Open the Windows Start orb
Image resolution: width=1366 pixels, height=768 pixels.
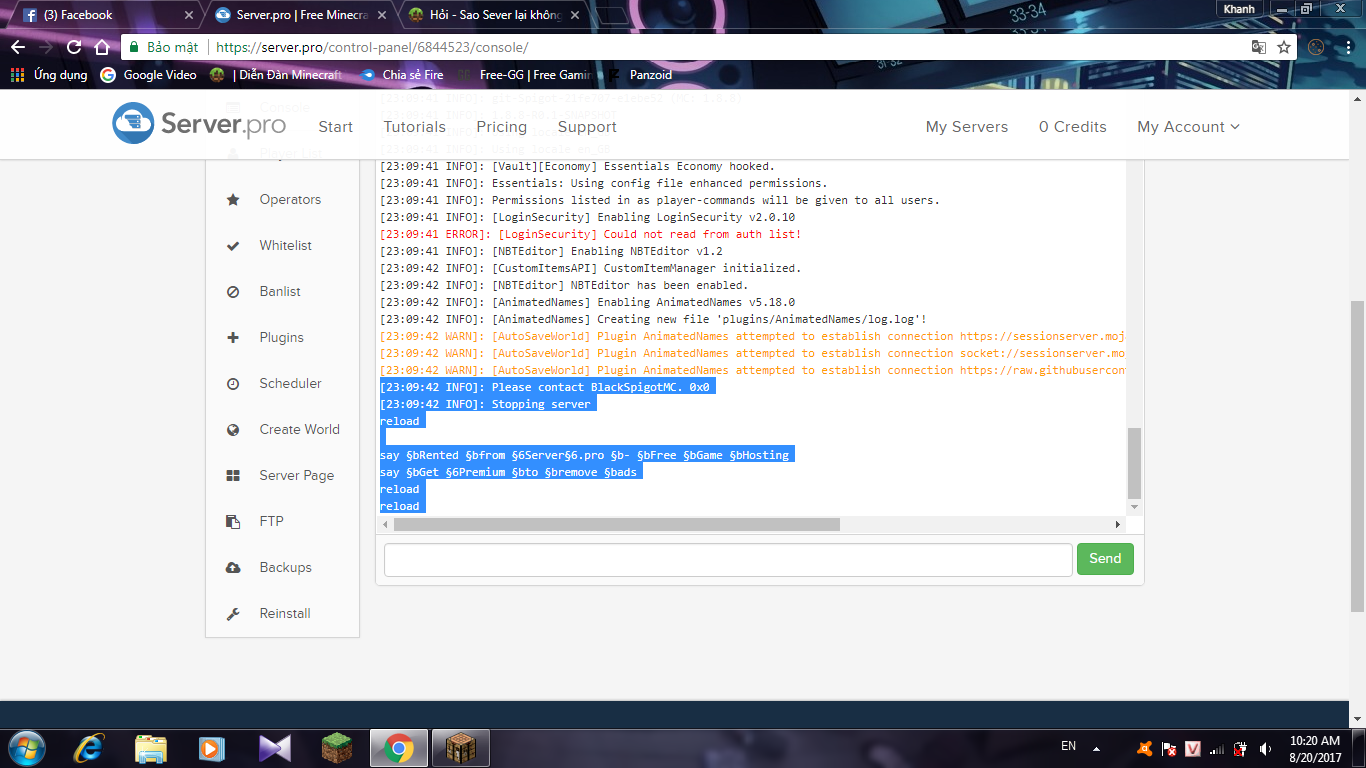point(26,747)
